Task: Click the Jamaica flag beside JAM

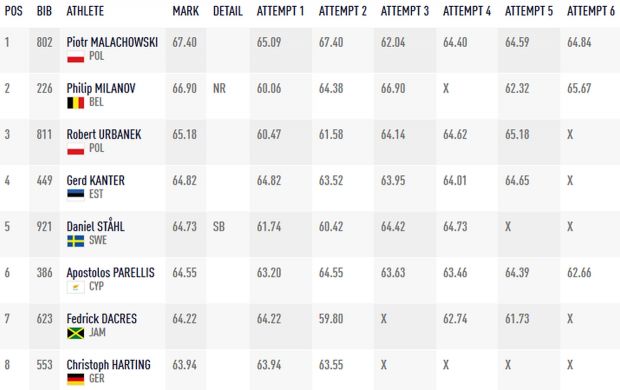Action: [76, 333]
